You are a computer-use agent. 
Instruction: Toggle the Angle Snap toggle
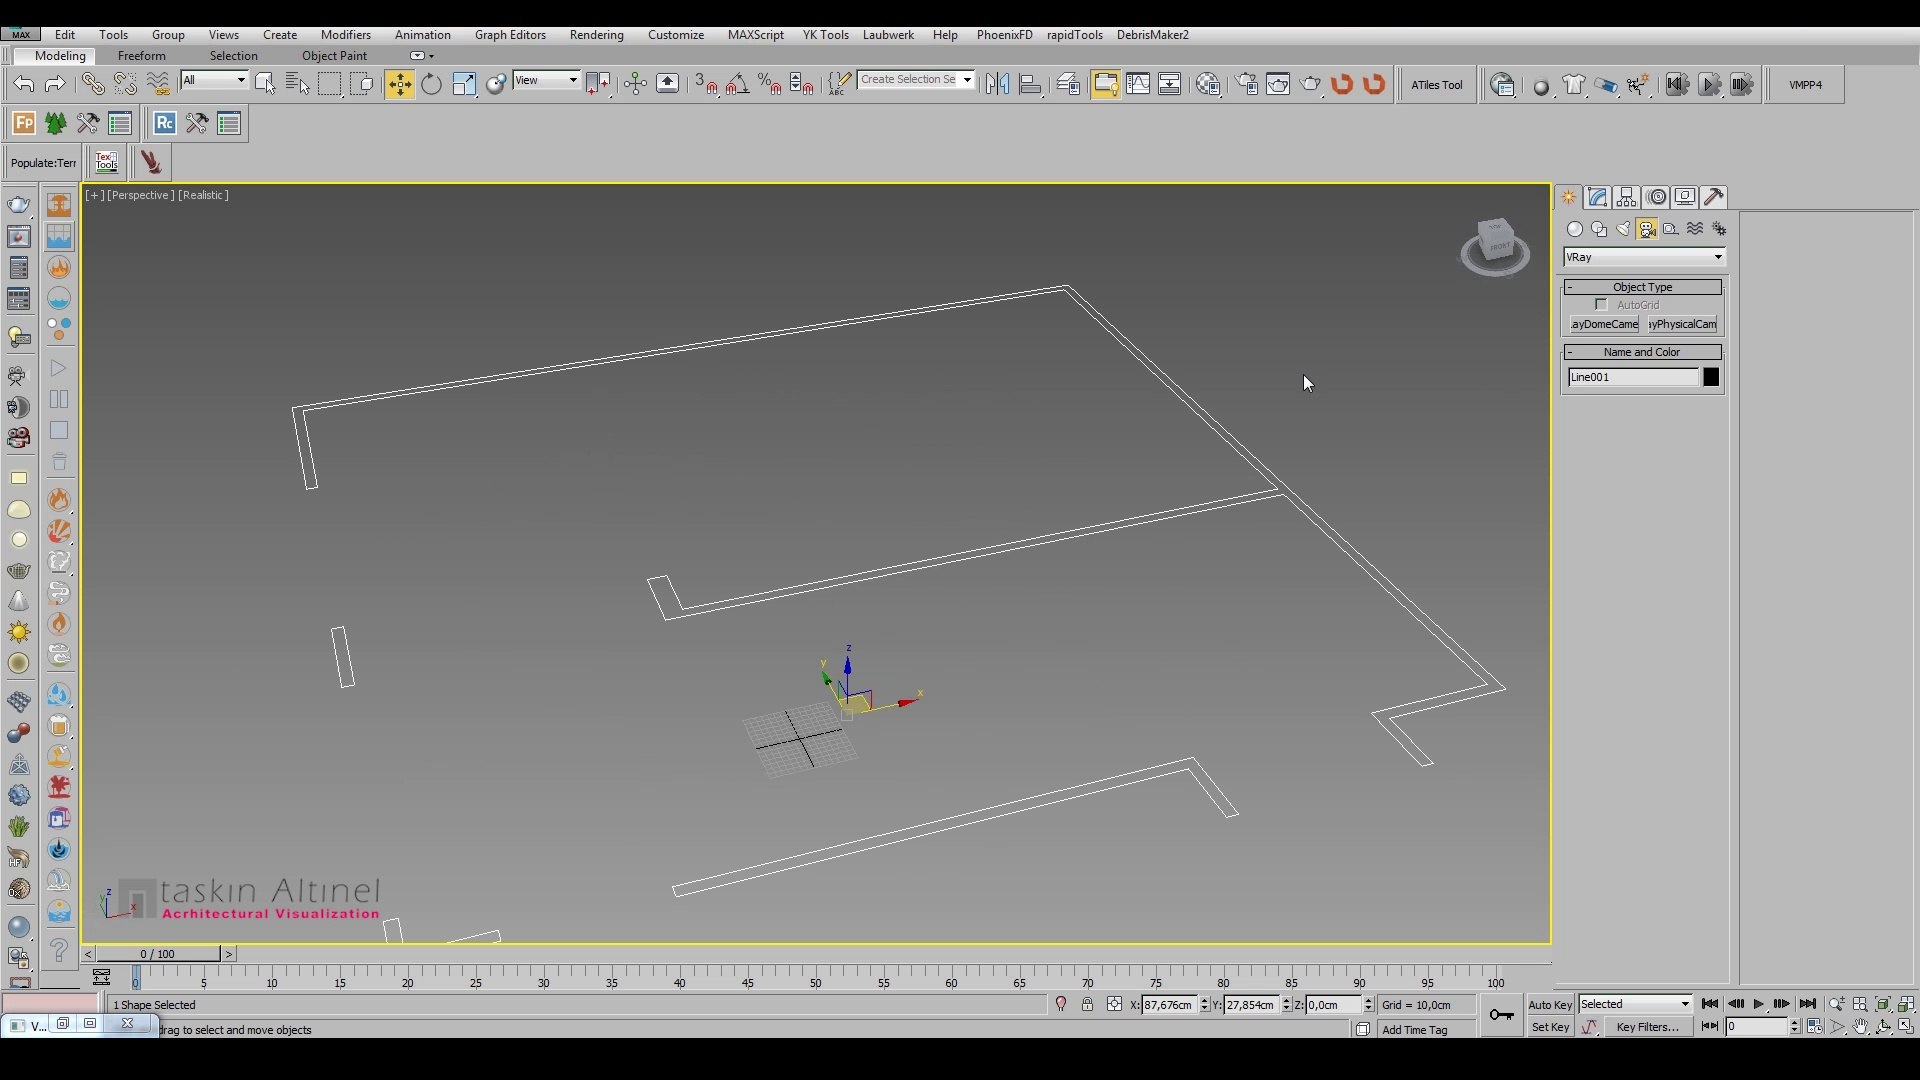(739, 85)
